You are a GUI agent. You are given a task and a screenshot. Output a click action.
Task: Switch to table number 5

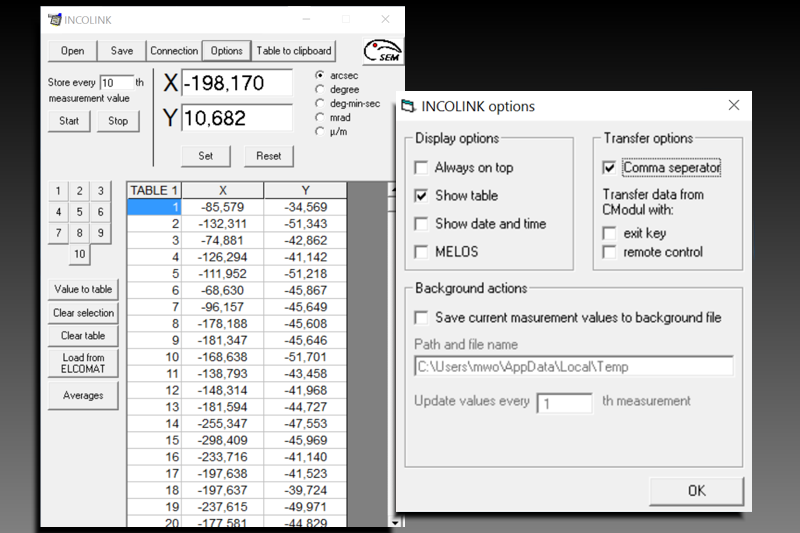(80, 212)
